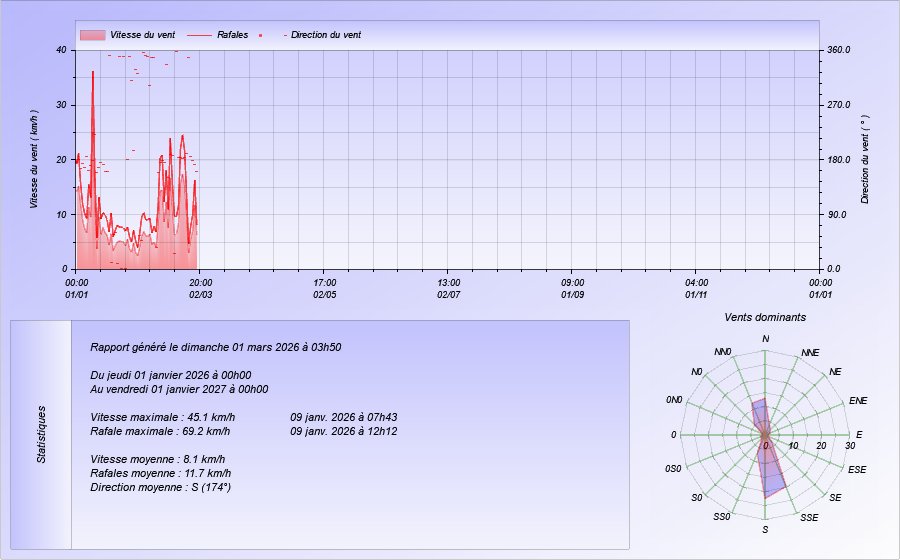Click the center of the wind rose
Screen dimensions: 900x560
tap(766, 435)
